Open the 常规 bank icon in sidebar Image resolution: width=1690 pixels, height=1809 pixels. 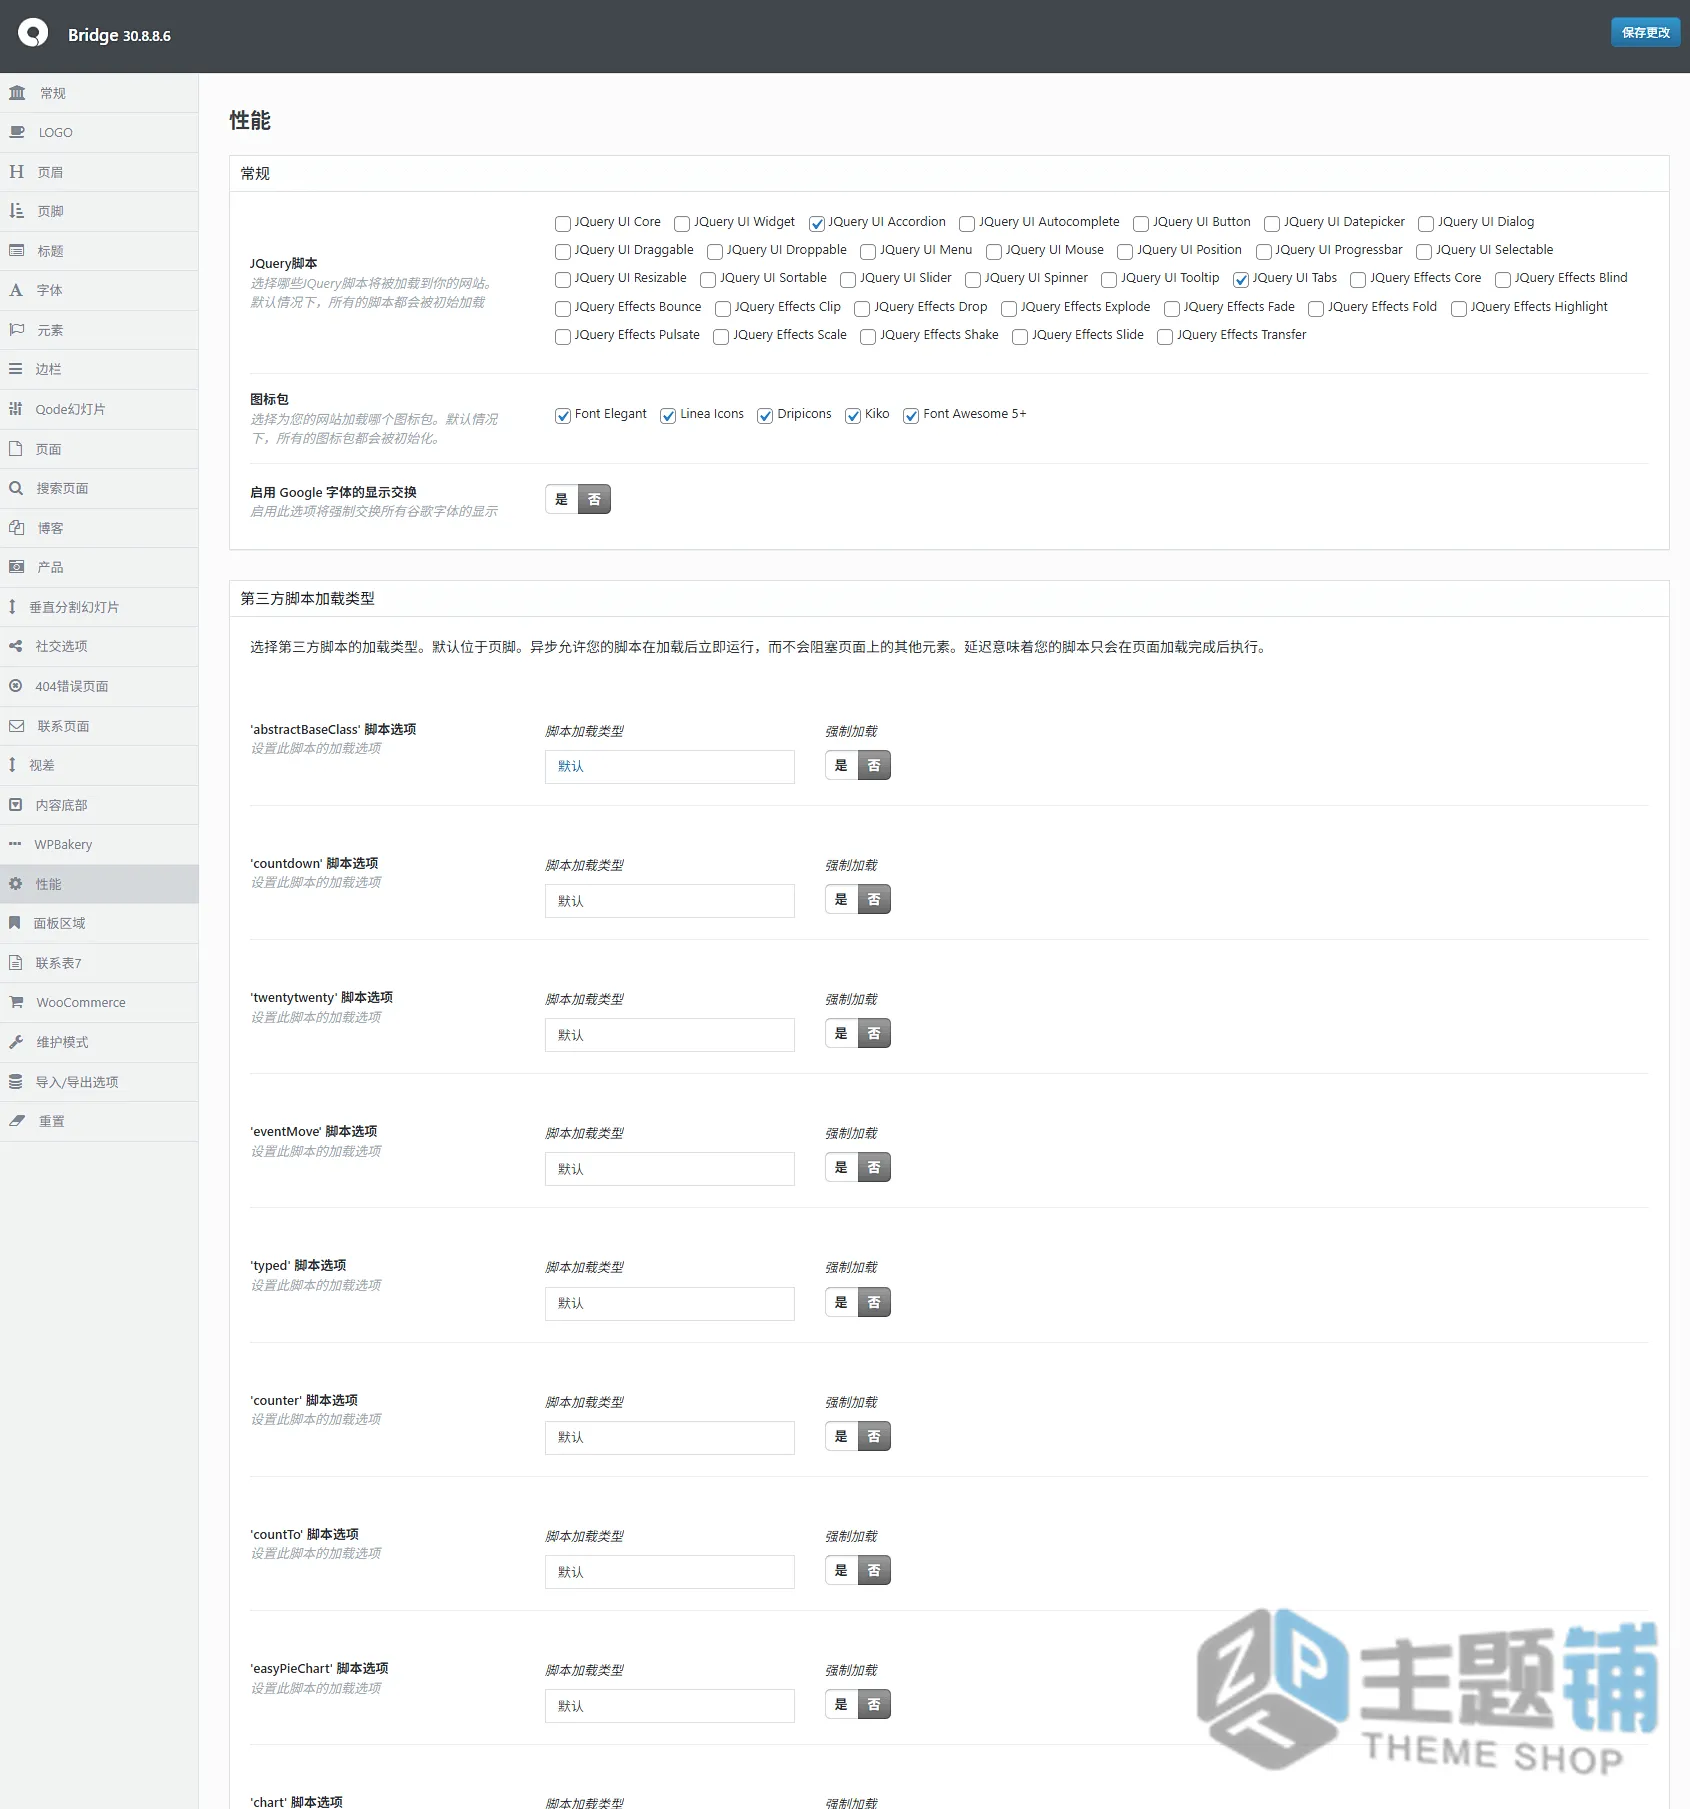point(17,93)
